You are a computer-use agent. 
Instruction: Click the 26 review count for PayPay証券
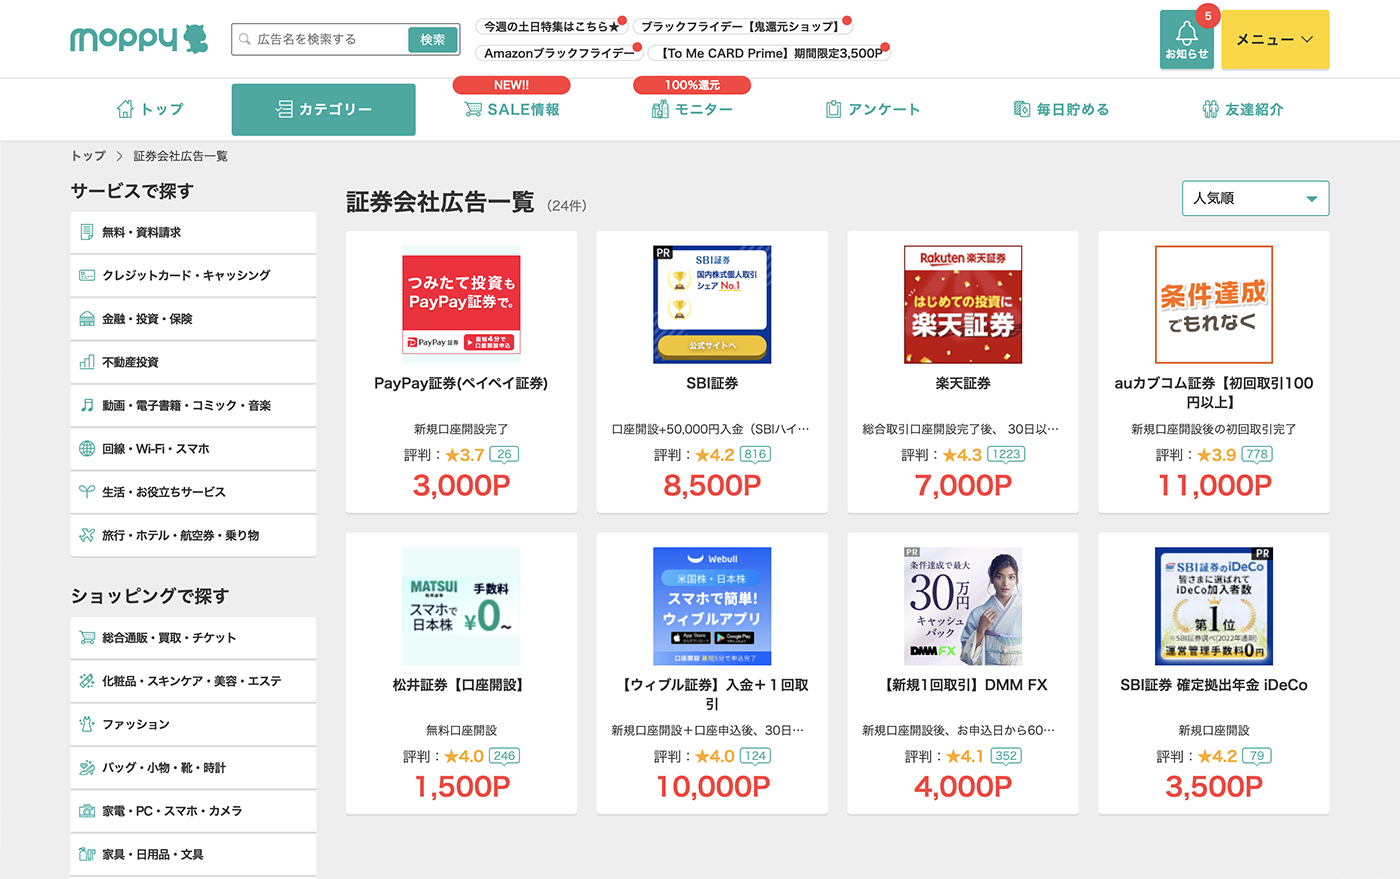504,454
